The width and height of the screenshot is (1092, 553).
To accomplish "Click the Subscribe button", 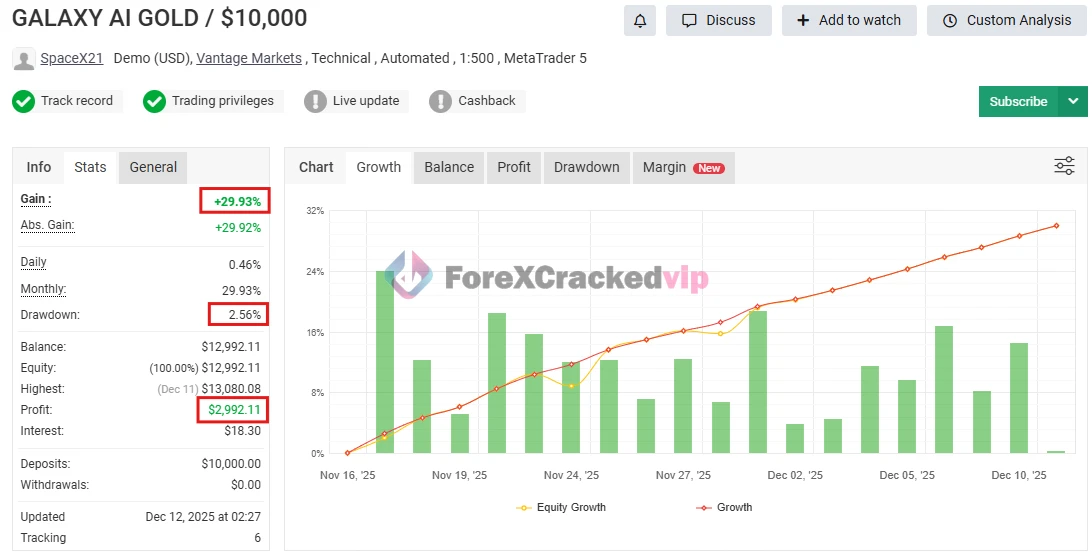I will (x=1017, y=101).
